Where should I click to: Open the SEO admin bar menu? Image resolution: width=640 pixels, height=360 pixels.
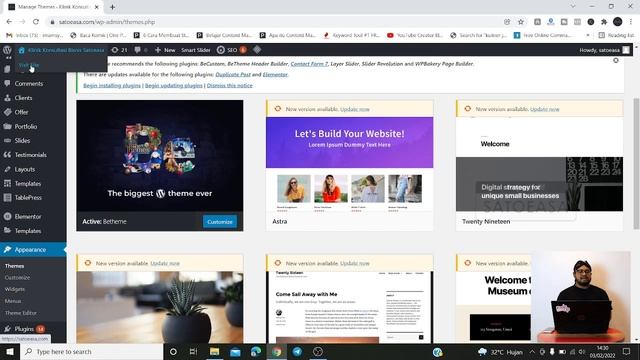[231, 50]
